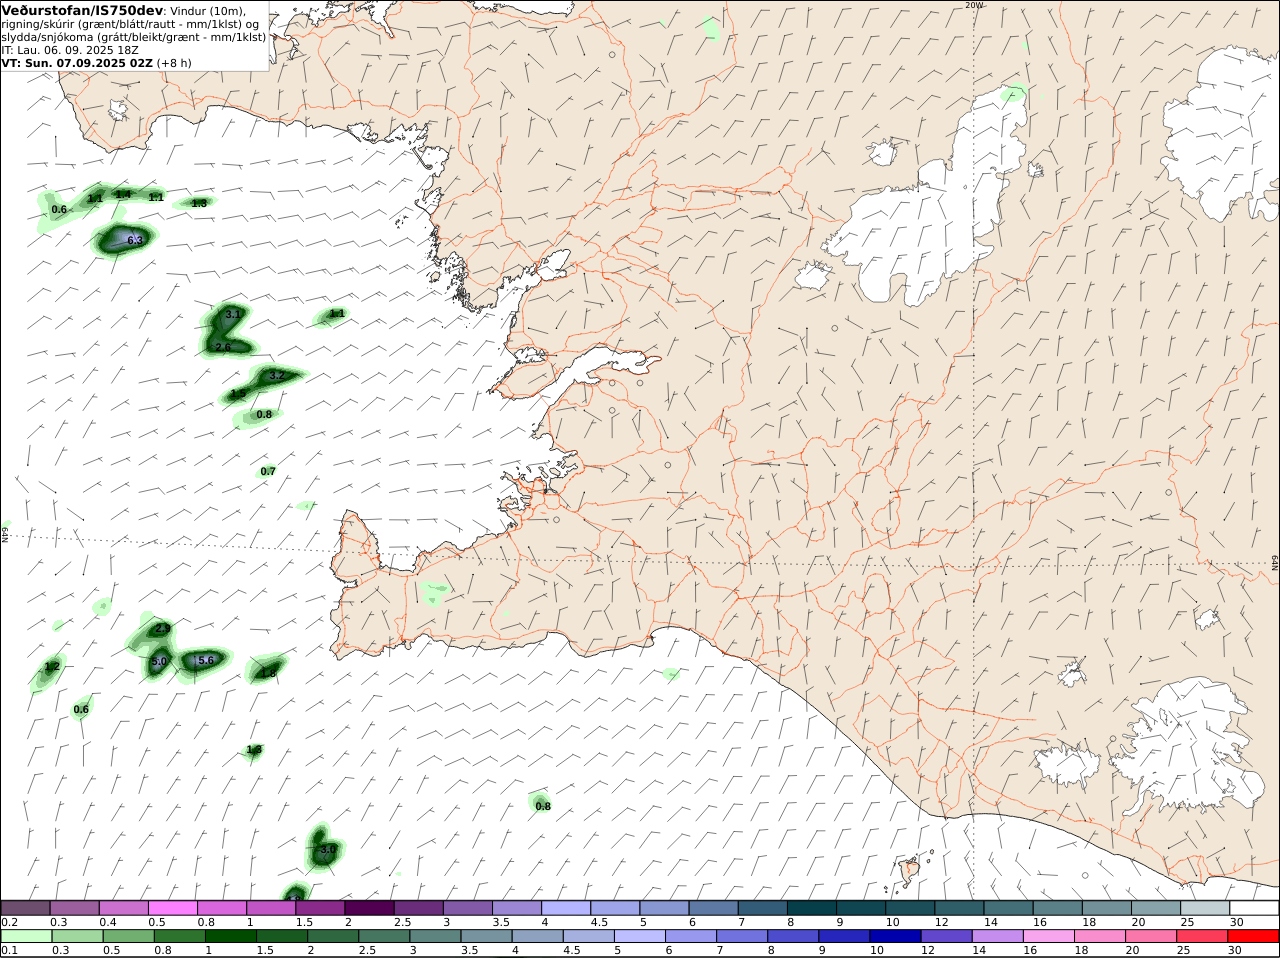Click the 5.6 precipitation value label

(206, 660)
